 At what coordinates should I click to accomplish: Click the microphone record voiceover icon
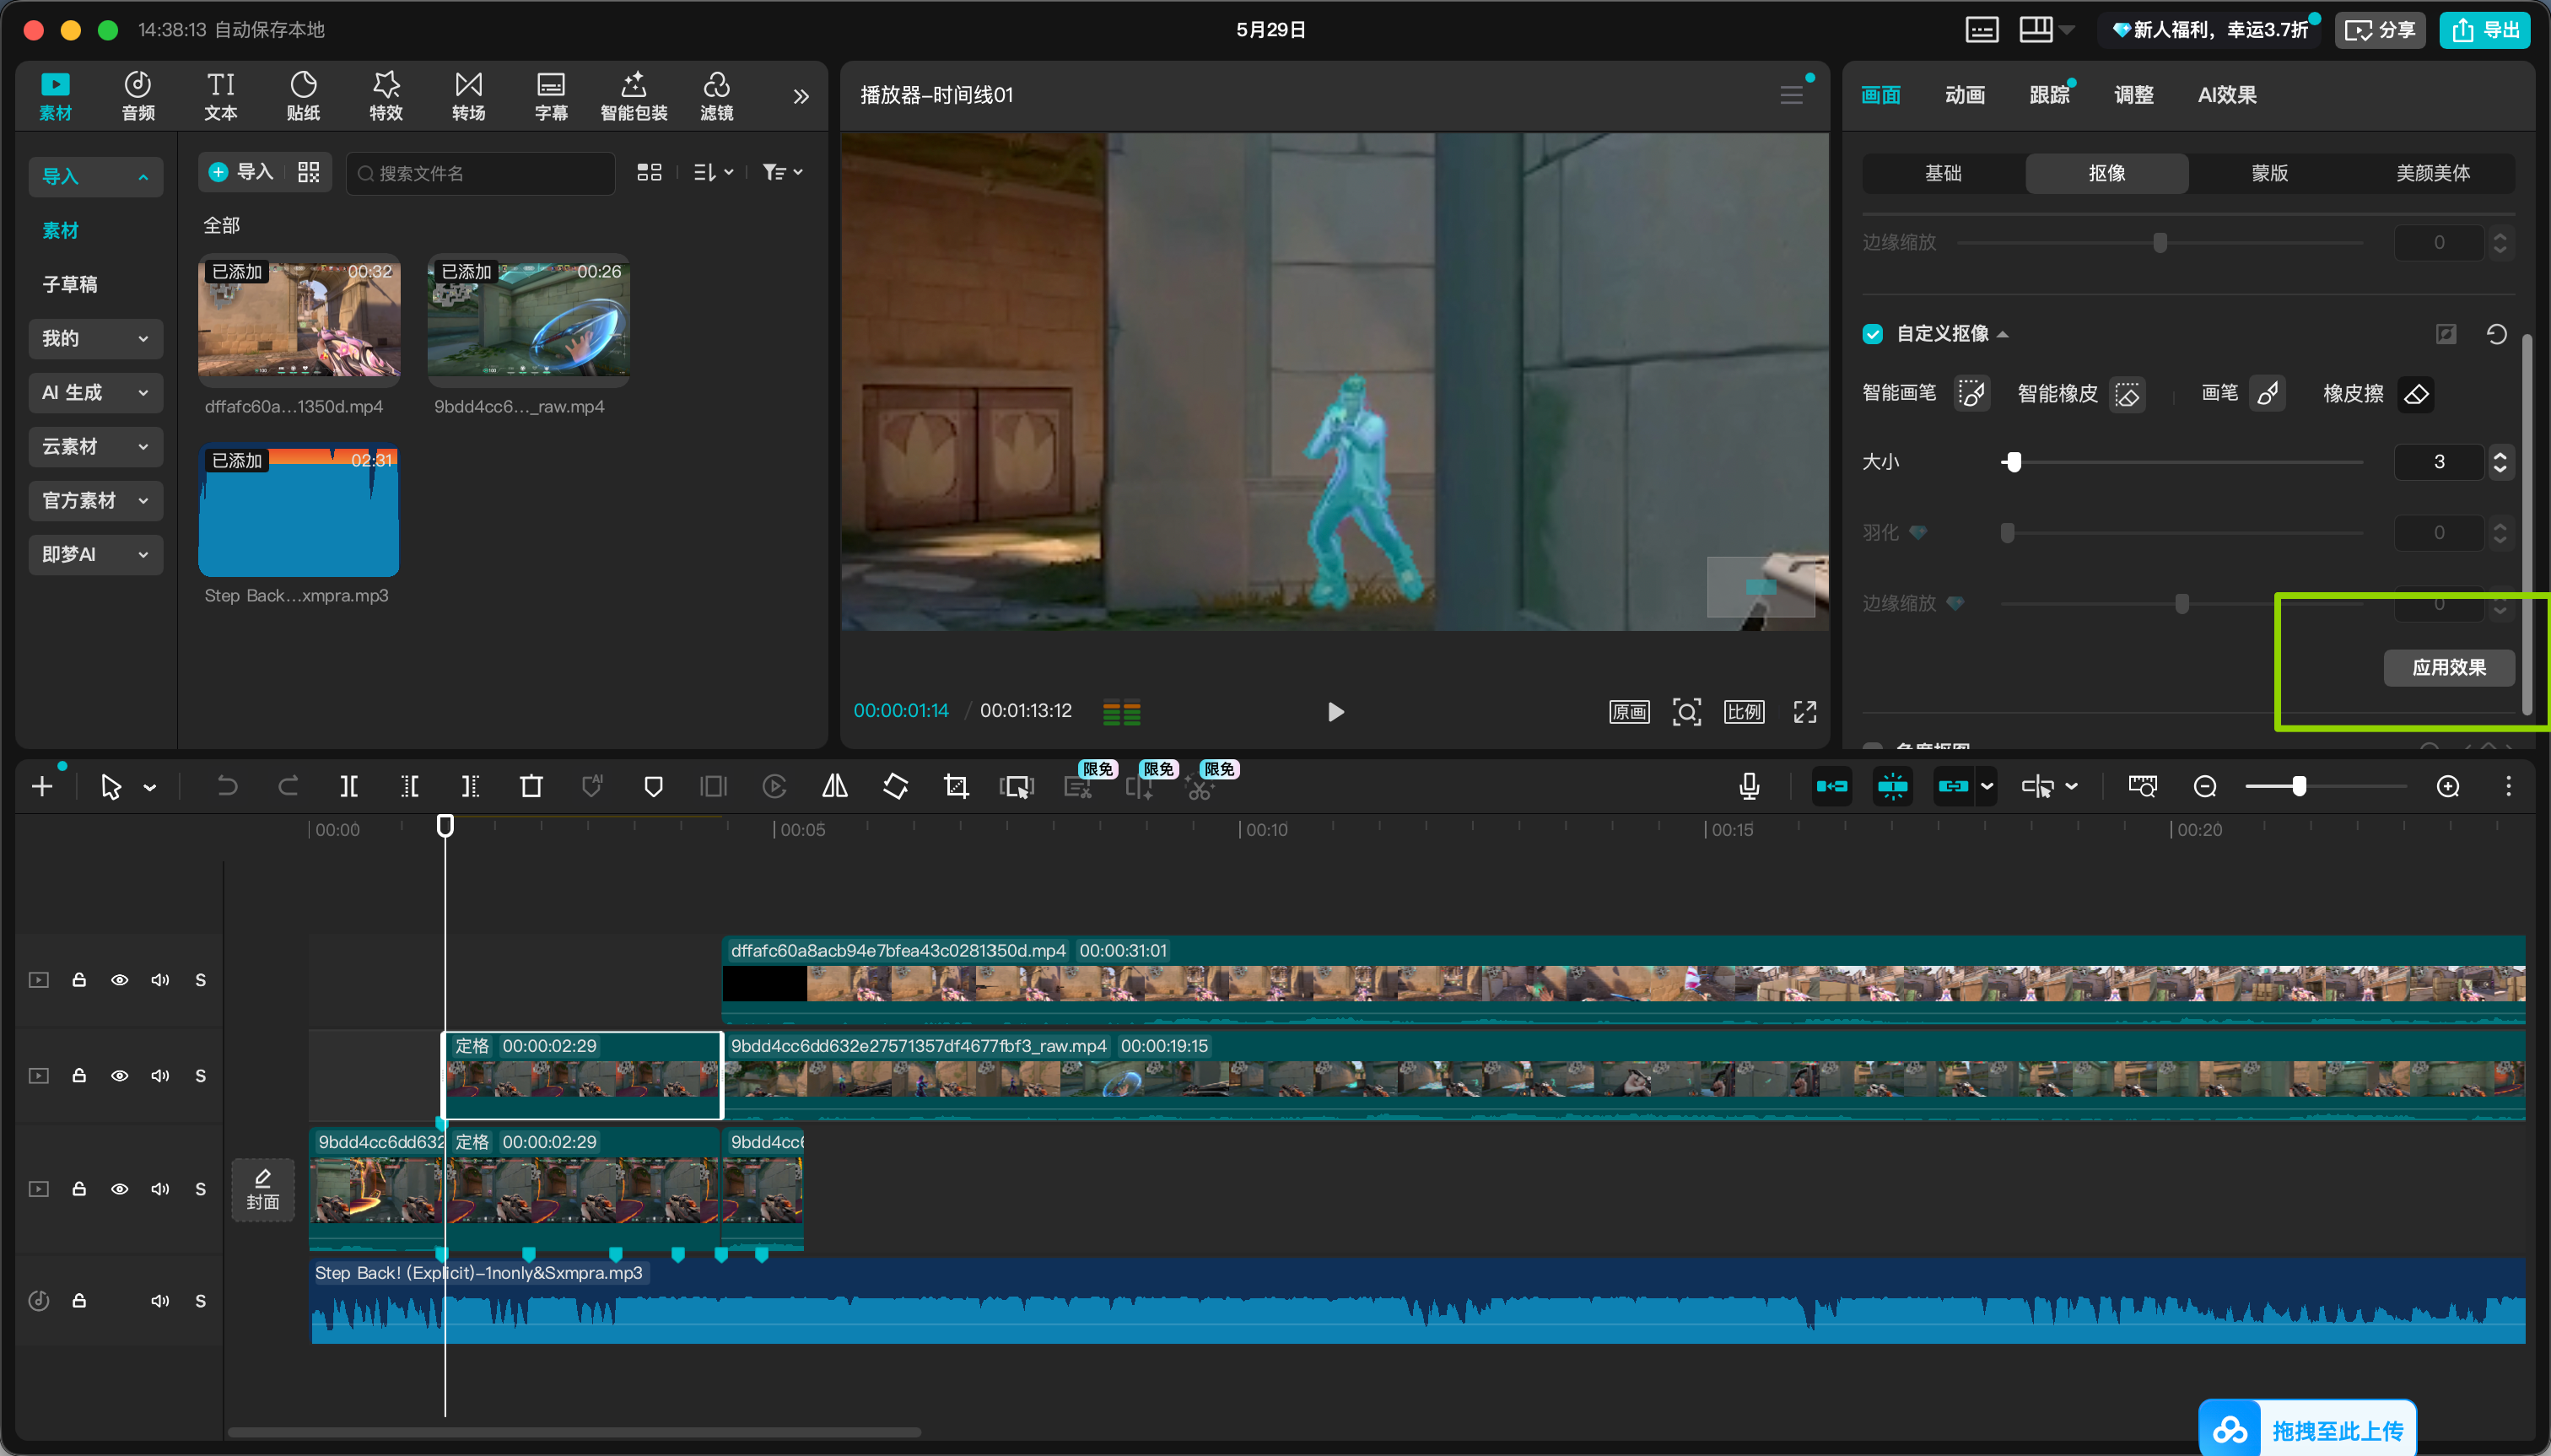pos(1749,787)
